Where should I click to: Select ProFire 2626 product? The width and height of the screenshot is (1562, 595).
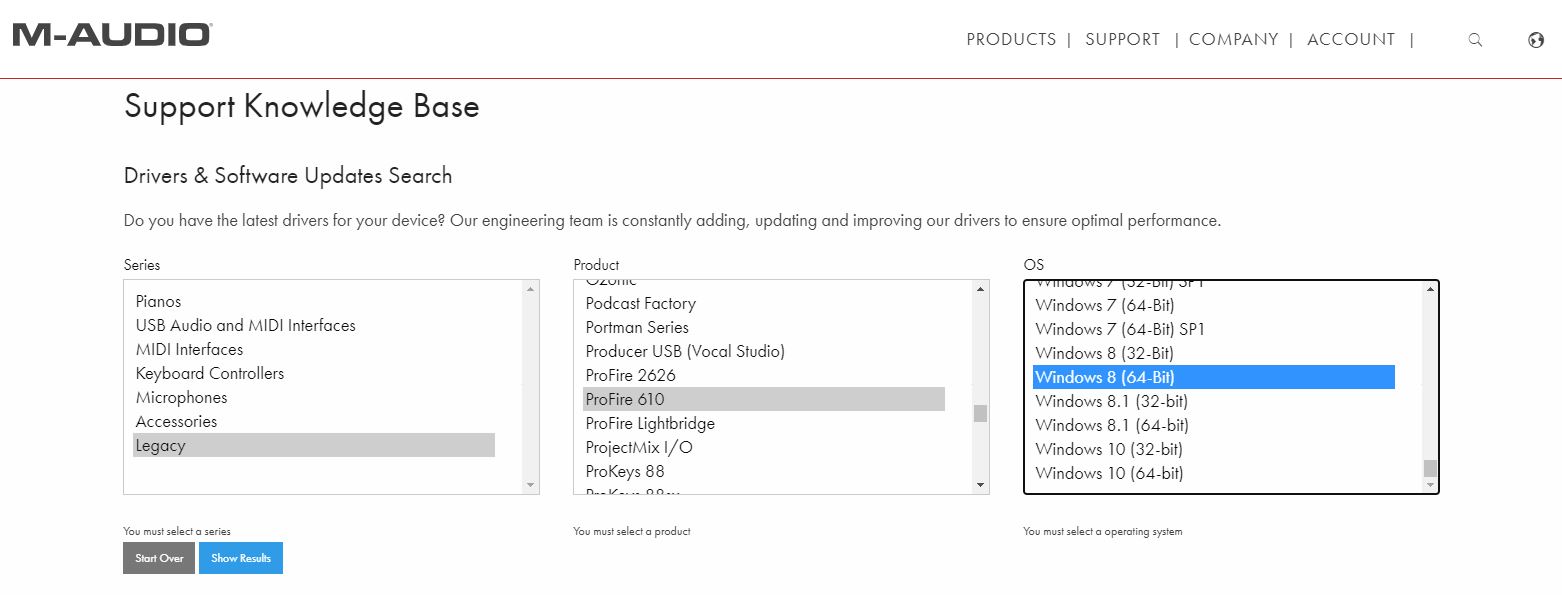coord(764,375)
